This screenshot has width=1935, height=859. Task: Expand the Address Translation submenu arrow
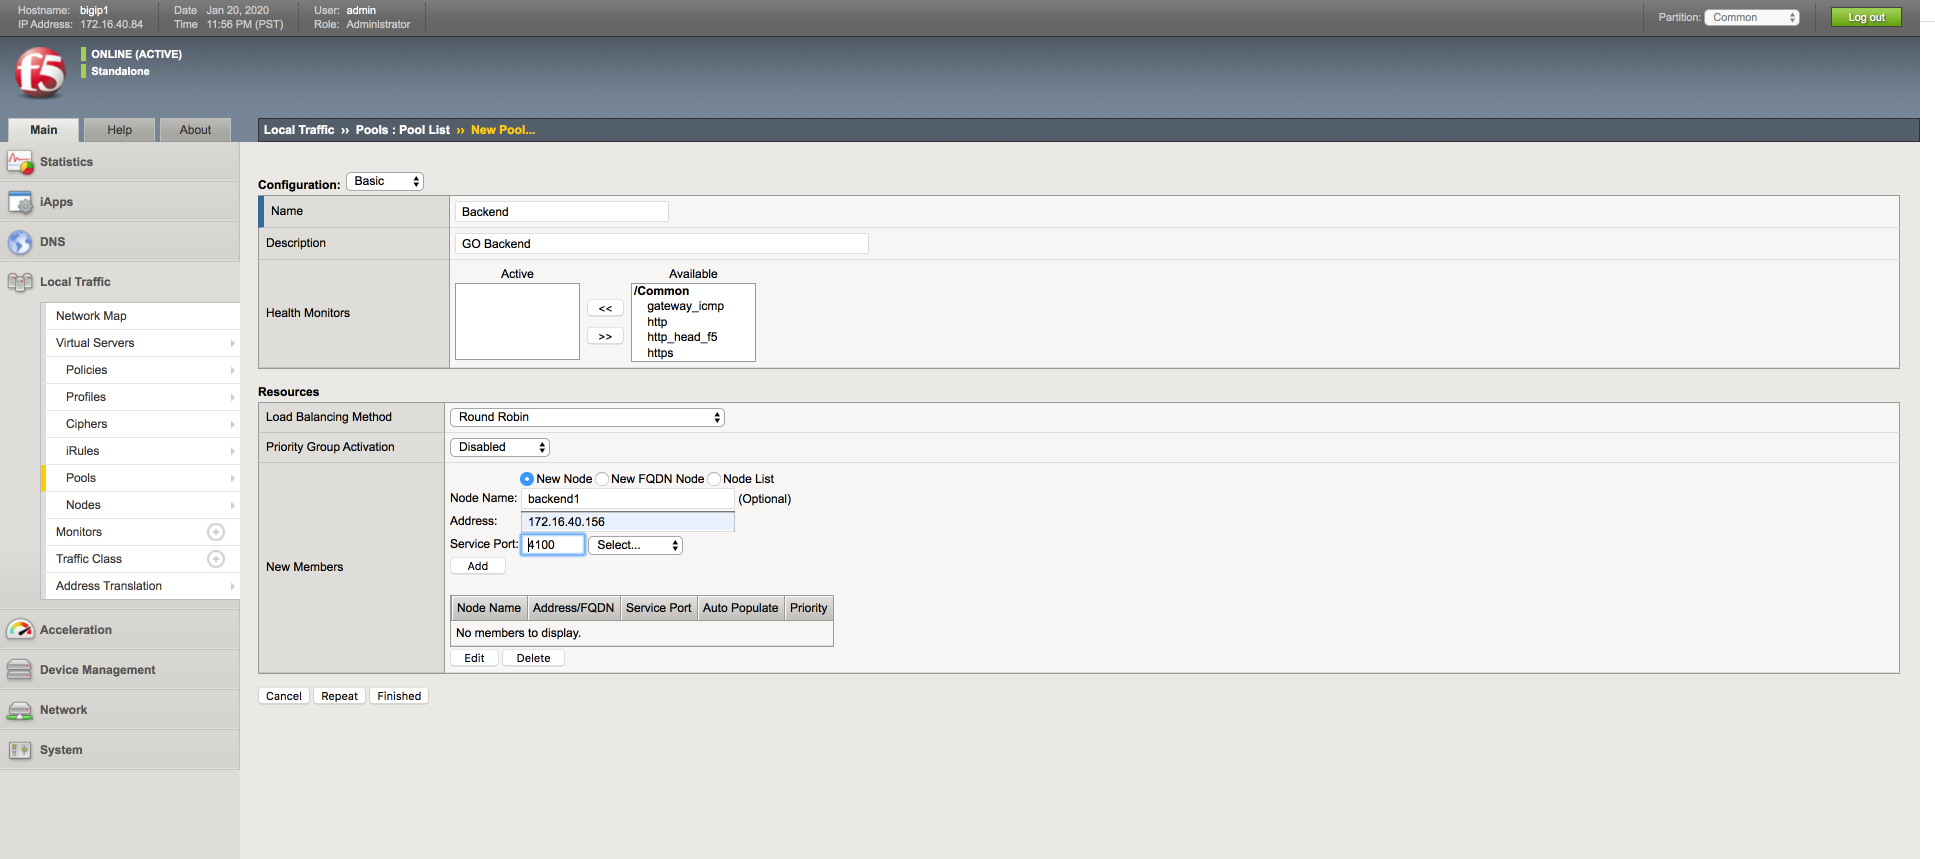pyautogui.click(x=232, y=586)
